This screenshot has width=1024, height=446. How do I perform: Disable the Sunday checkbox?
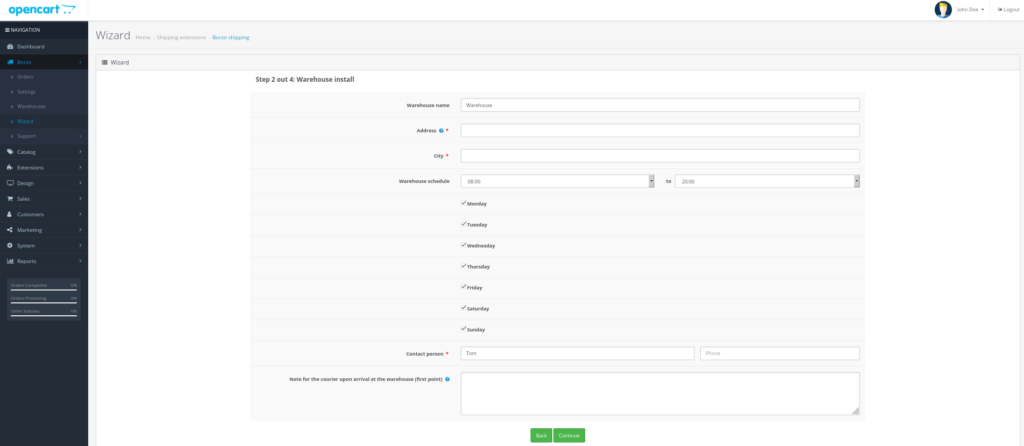pos(463,329)
